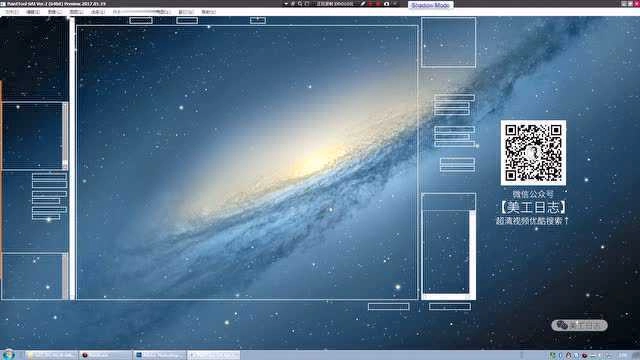Click the QQ penguin icon in the system tray
This screenshot has width=640, height=360.
(x=568, y=356)
